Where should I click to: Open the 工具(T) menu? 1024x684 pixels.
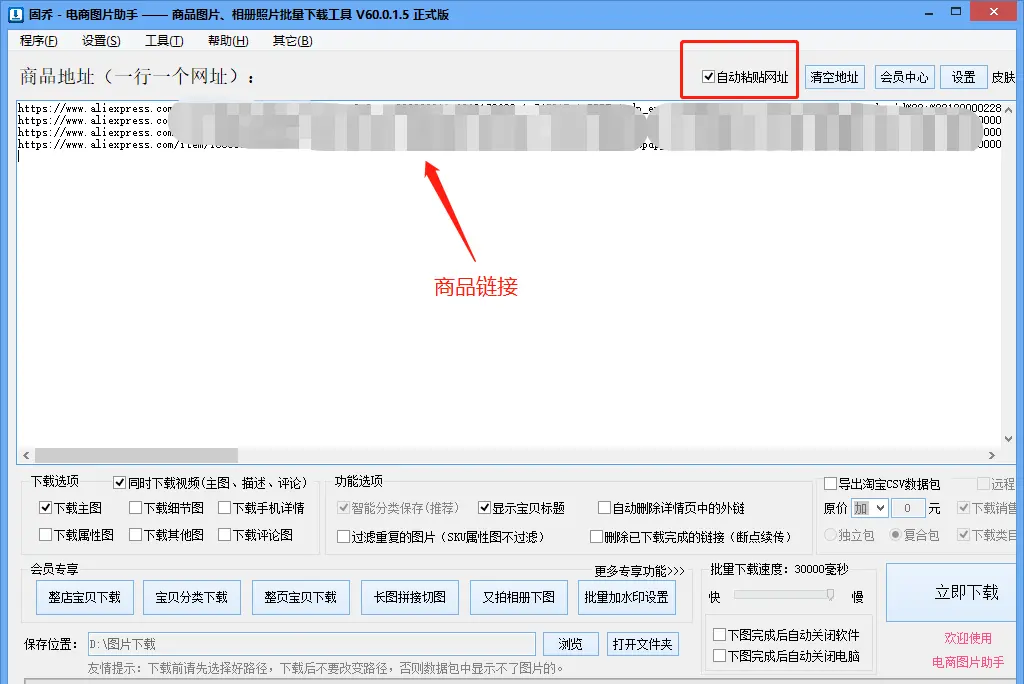pyautogui.click(x=164, y=41)
